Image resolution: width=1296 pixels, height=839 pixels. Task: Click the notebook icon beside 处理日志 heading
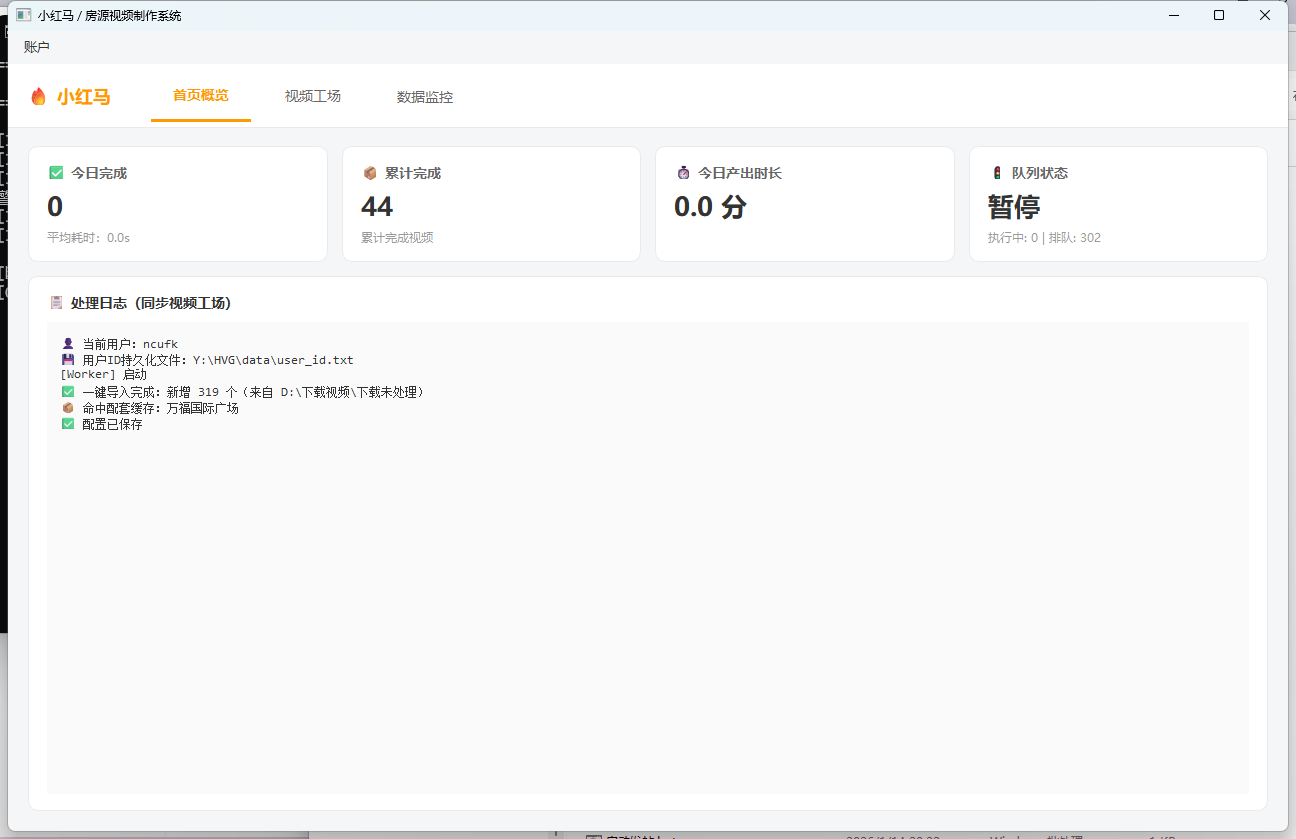pyautogui.click(x=57, y=303)
